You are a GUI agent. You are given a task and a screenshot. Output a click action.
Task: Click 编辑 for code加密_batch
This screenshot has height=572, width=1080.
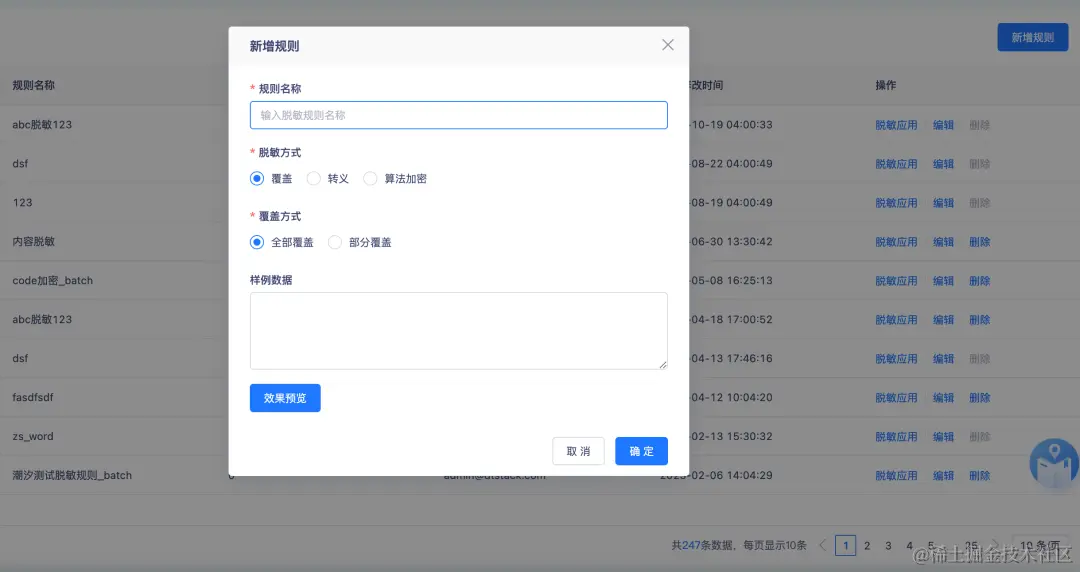(943, 280)
